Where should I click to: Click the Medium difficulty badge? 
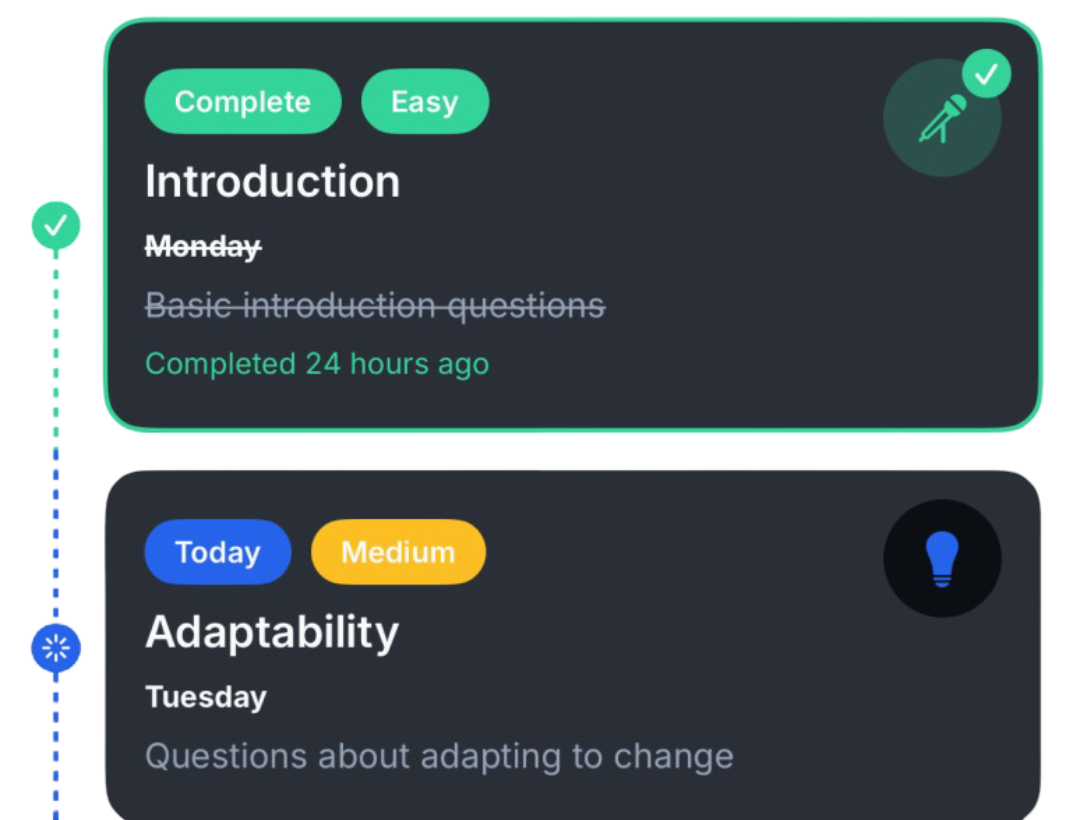(x=398, y=552)
